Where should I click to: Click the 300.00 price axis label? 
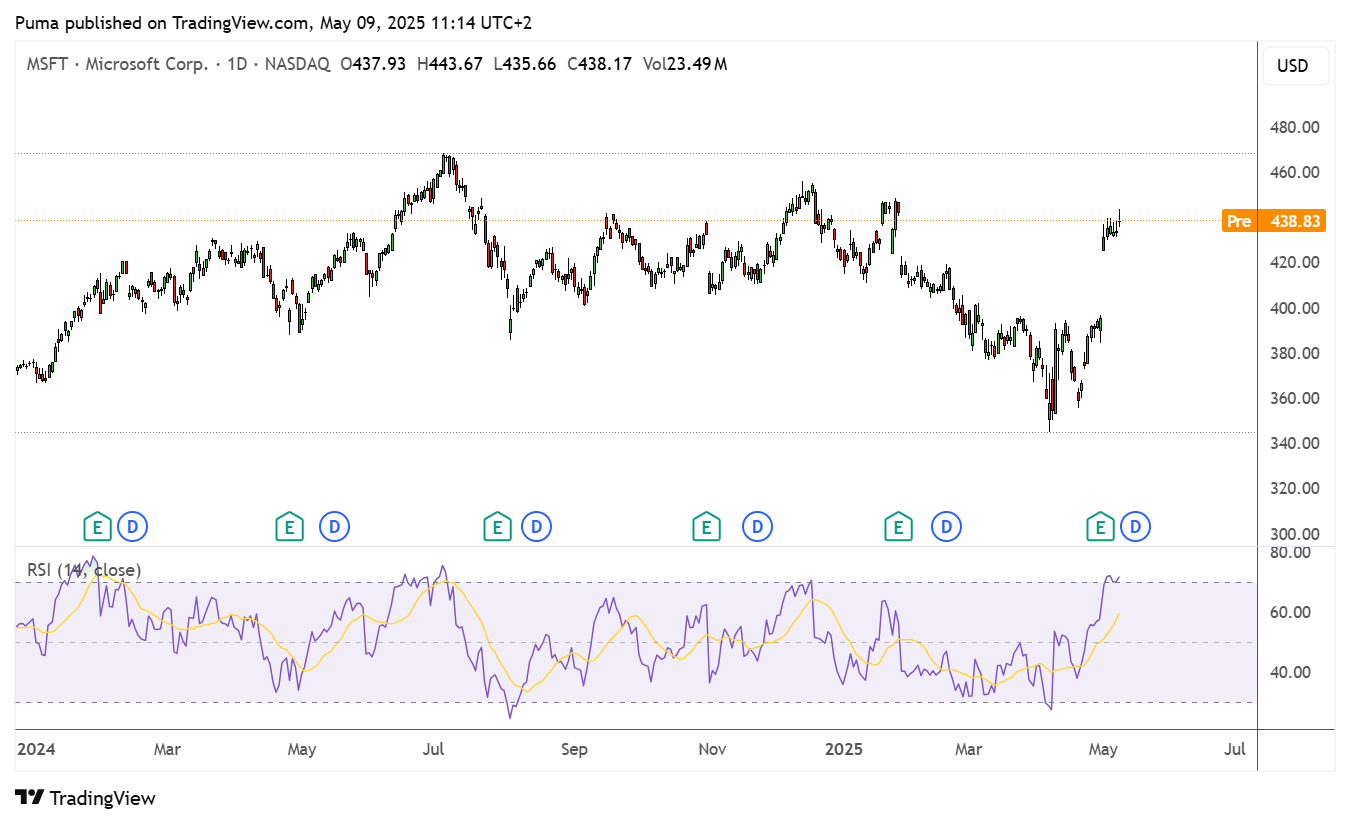(1294, 533)
